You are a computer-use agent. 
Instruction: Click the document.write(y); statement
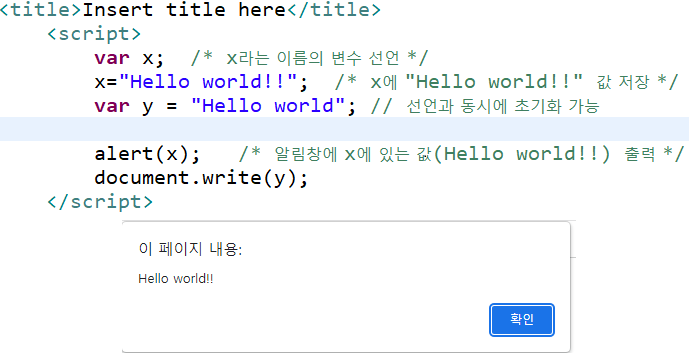pos(201,178)
